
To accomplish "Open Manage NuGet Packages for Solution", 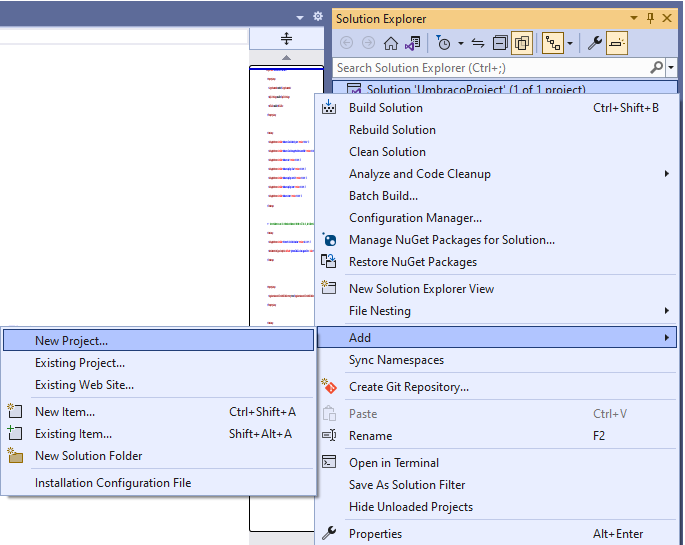I will 498,240.
